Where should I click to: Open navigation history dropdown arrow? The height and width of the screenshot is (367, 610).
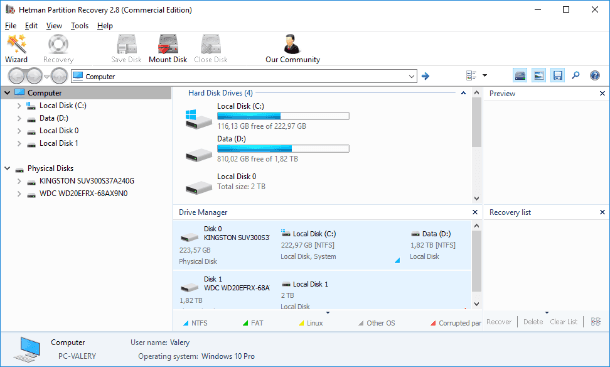pos(47,76)
